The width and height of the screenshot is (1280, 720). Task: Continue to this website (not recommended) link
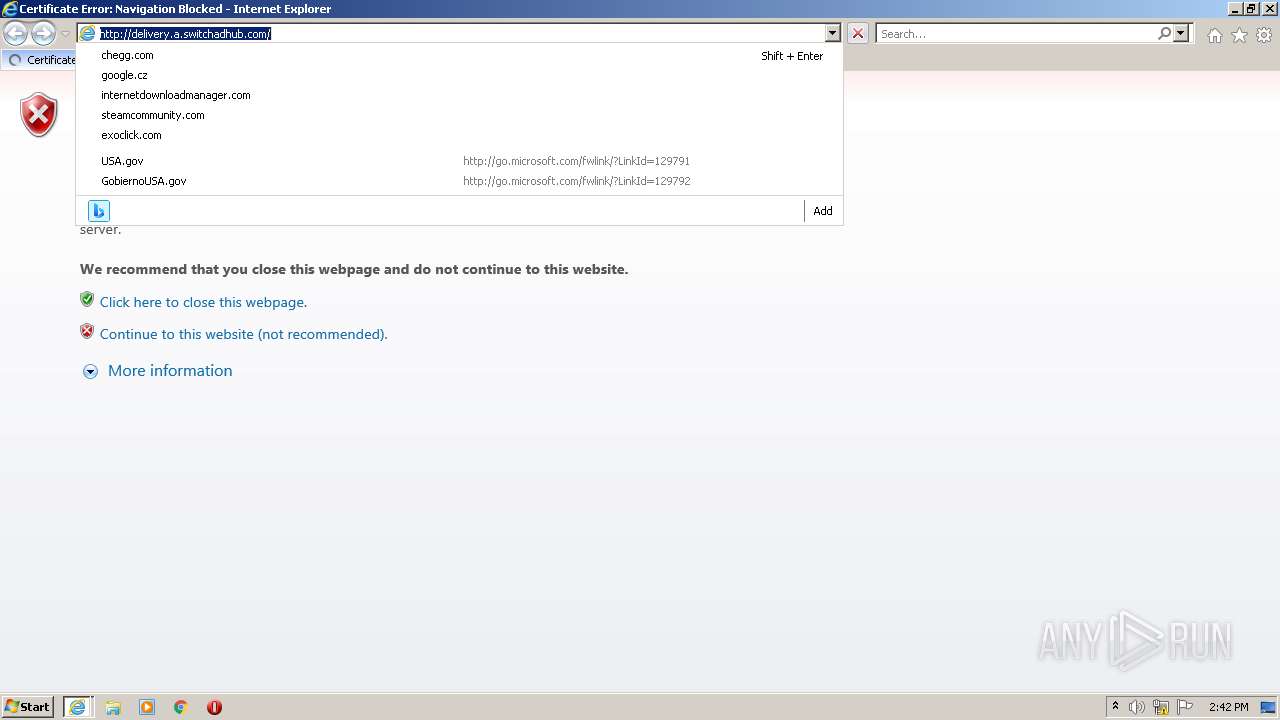(x=244, y=334)
